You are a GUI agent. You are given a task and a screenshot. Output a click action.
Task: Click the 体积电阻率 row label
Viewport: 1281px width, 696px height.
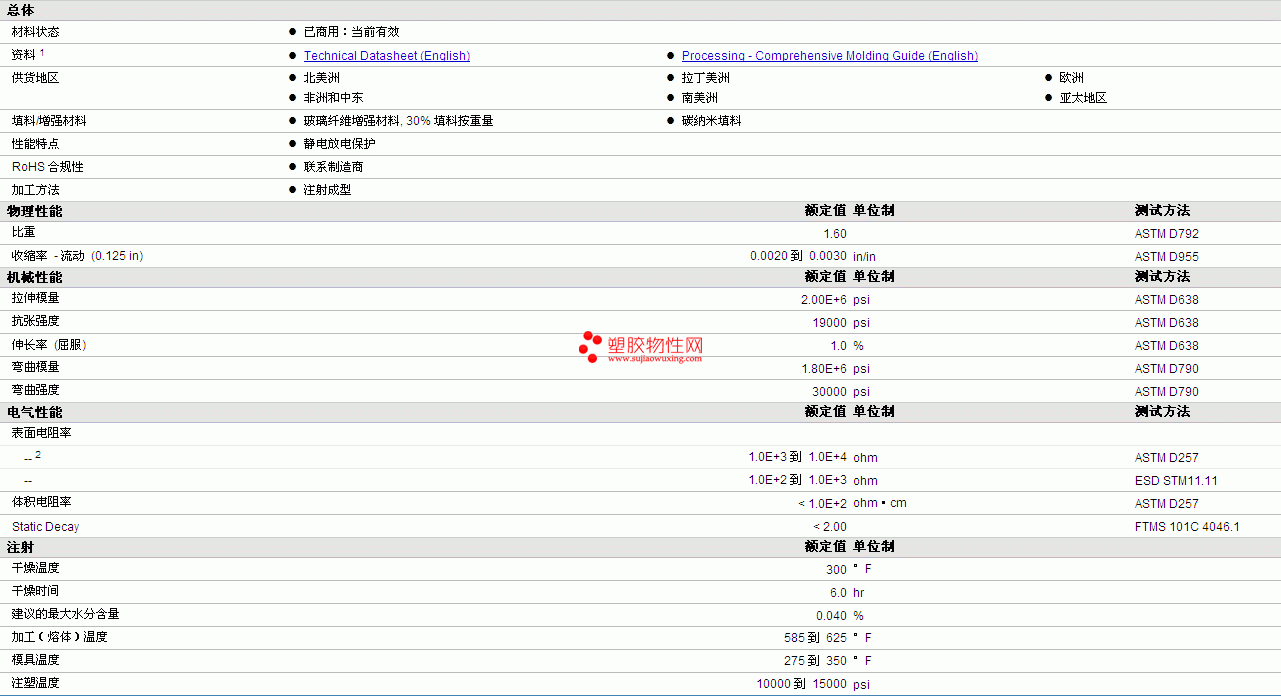pyautogui.click(x=41, y=502)
